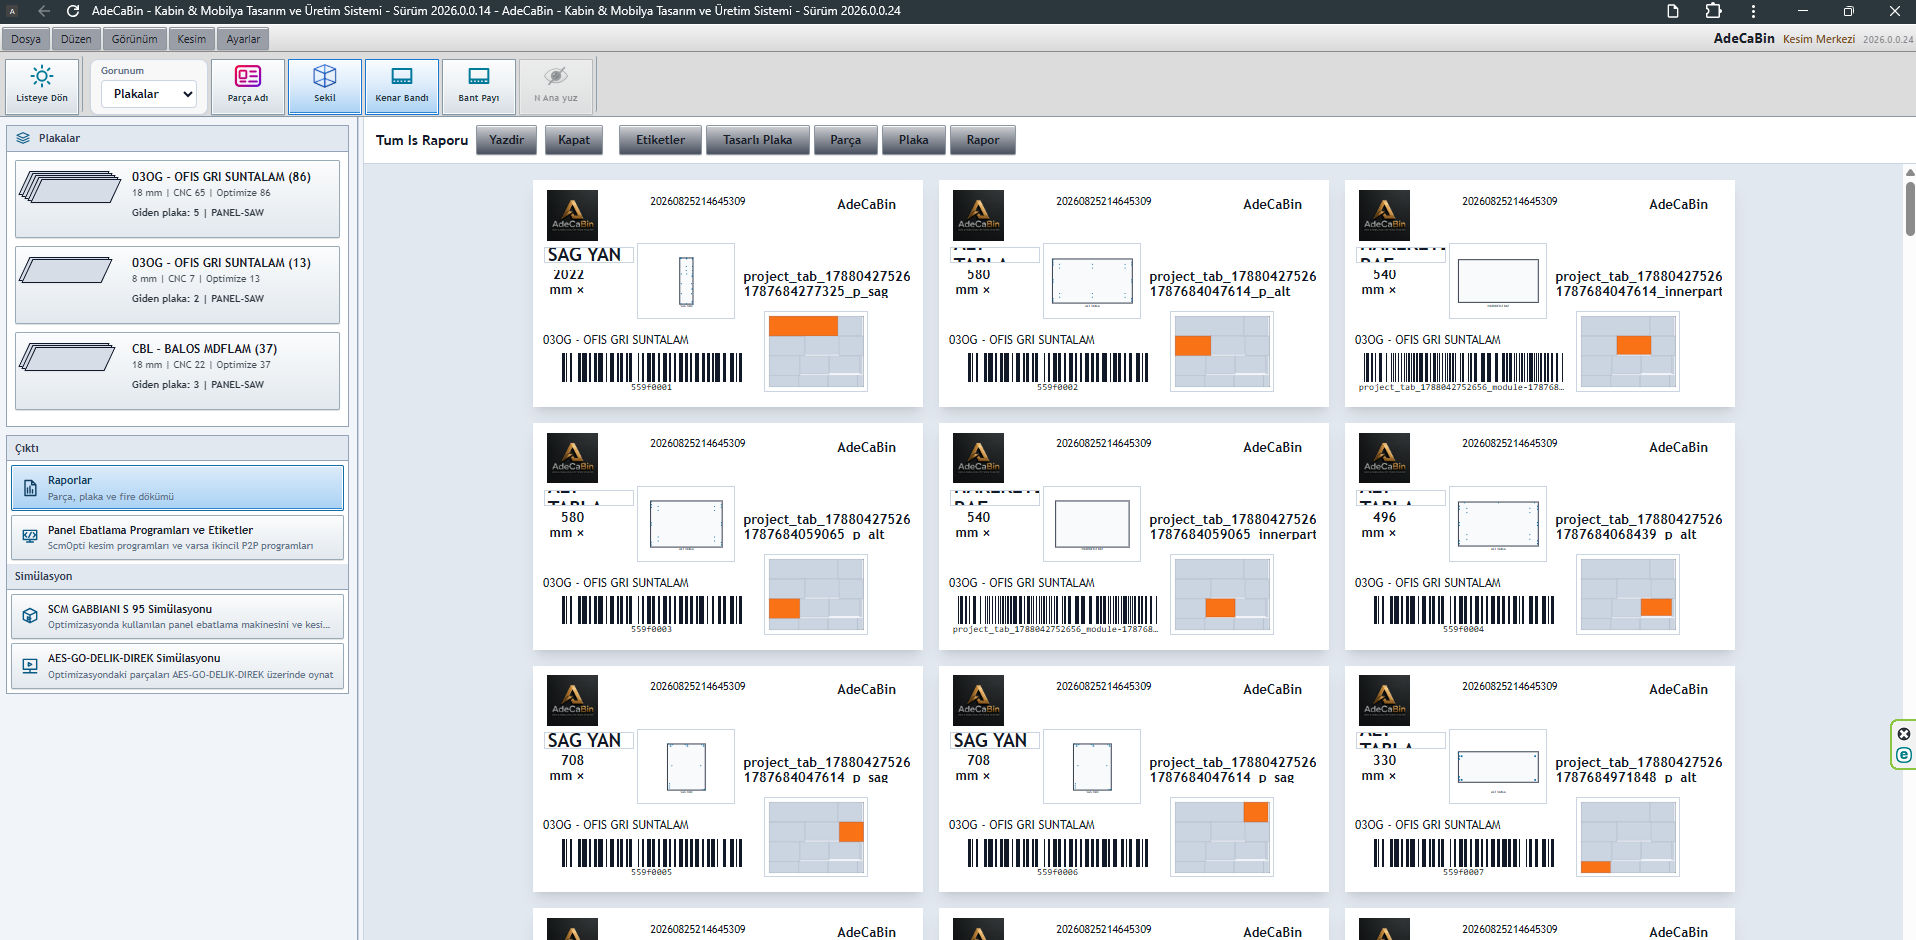Click the barcode 559f0002
Image resolution: width=1916 pixels, height=940 pixels.
pos(1058,368)
